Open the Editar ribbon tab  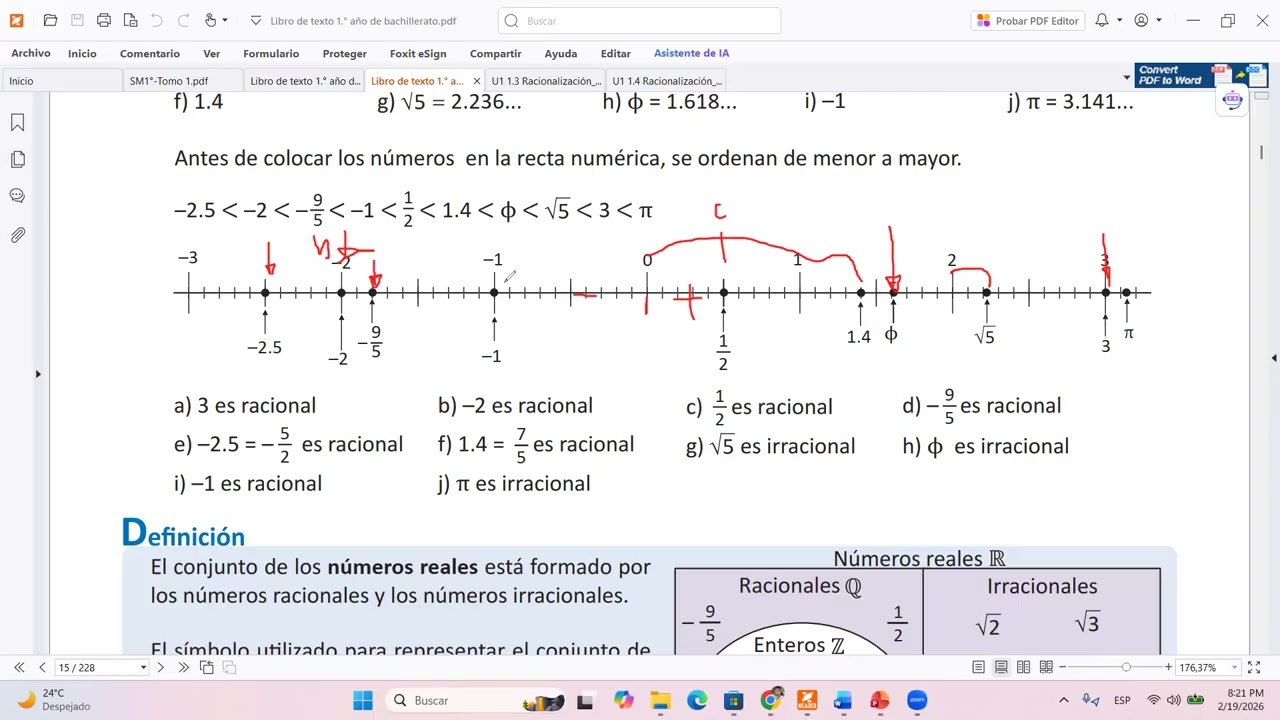[x=615, y=54]
